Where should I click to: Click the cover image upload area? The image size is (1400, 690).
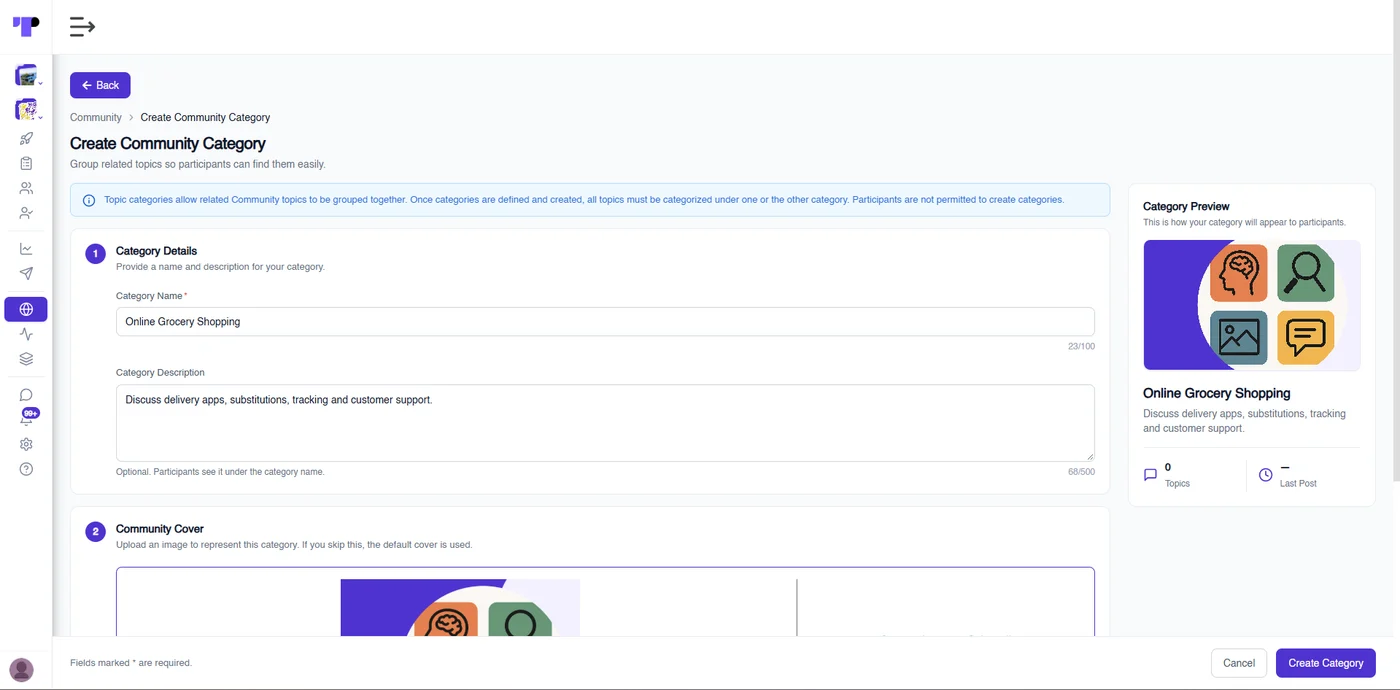[x=605, y=602]
